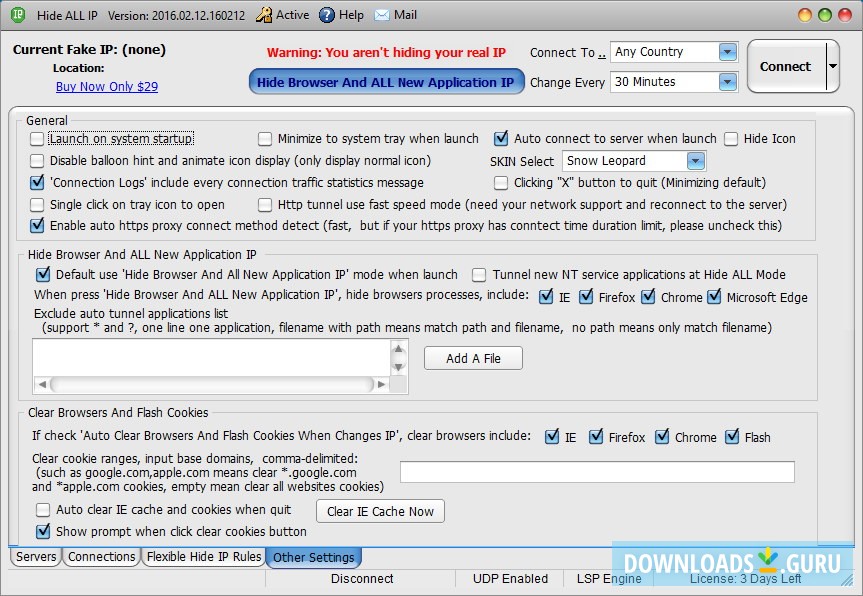This screenshot has width=863, height=596.
Task: Click the Current Fake IP (none) text
Action: click(89, 50)
